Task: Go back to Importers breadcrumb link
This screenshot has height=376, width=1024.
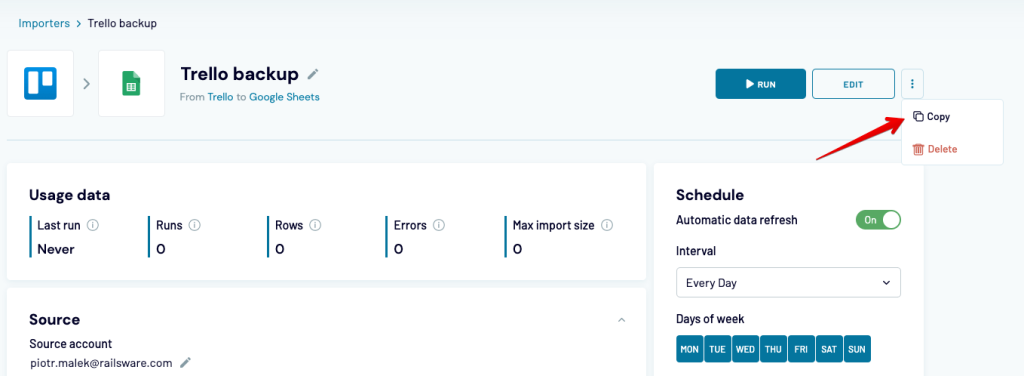Action: 44,24
